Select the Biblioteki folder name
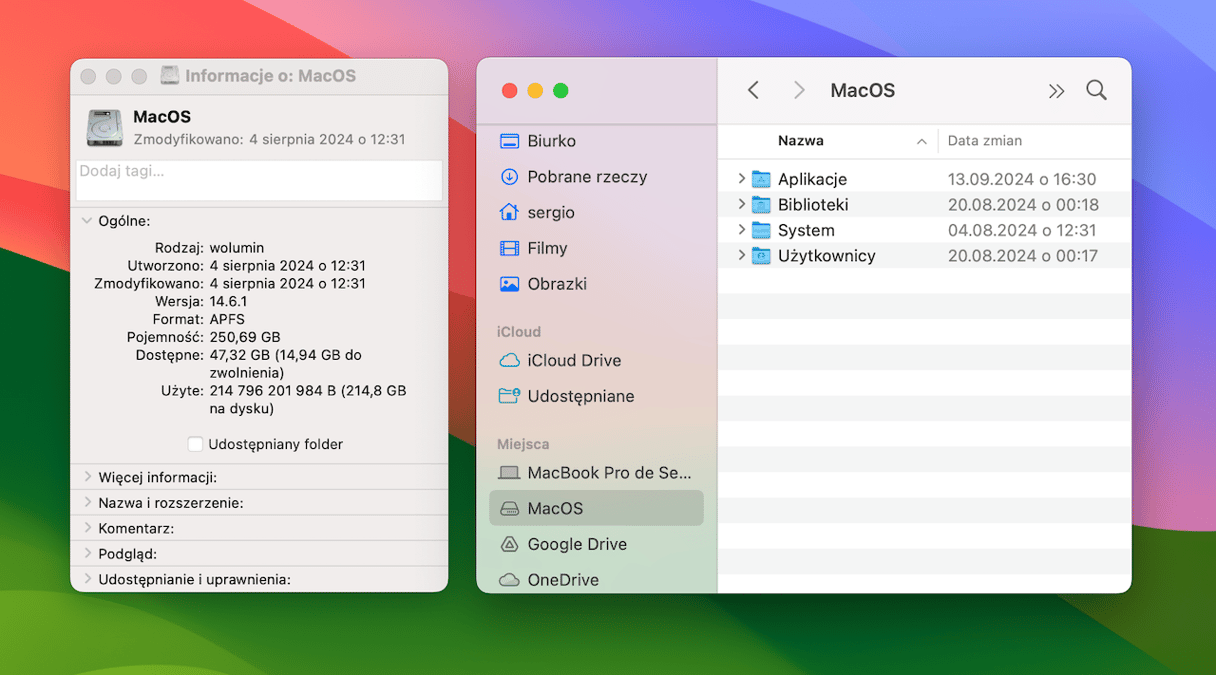1216x675 pixels. click(x=813, y=205)
